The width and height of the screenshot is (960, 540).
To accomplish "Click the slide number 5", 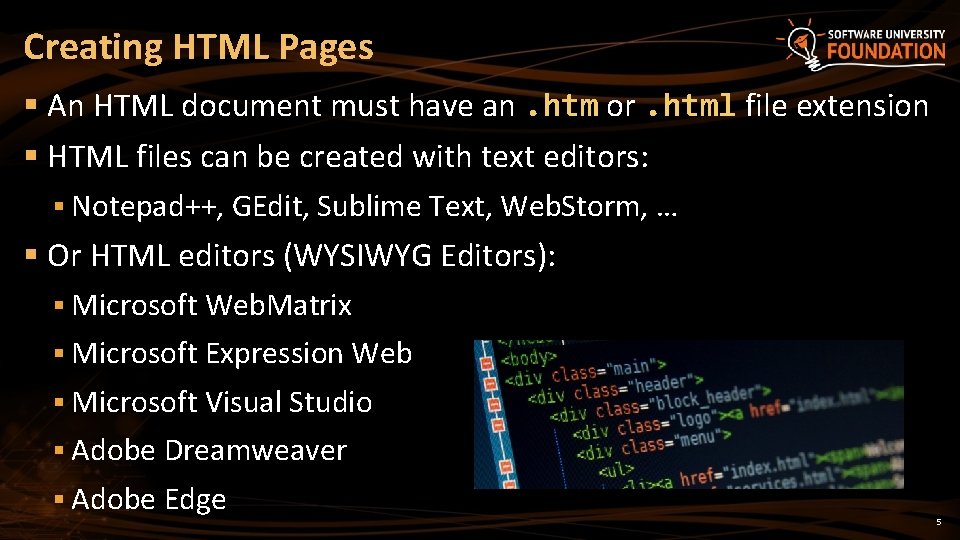I will pyautogui.click(x=939, y=522).
